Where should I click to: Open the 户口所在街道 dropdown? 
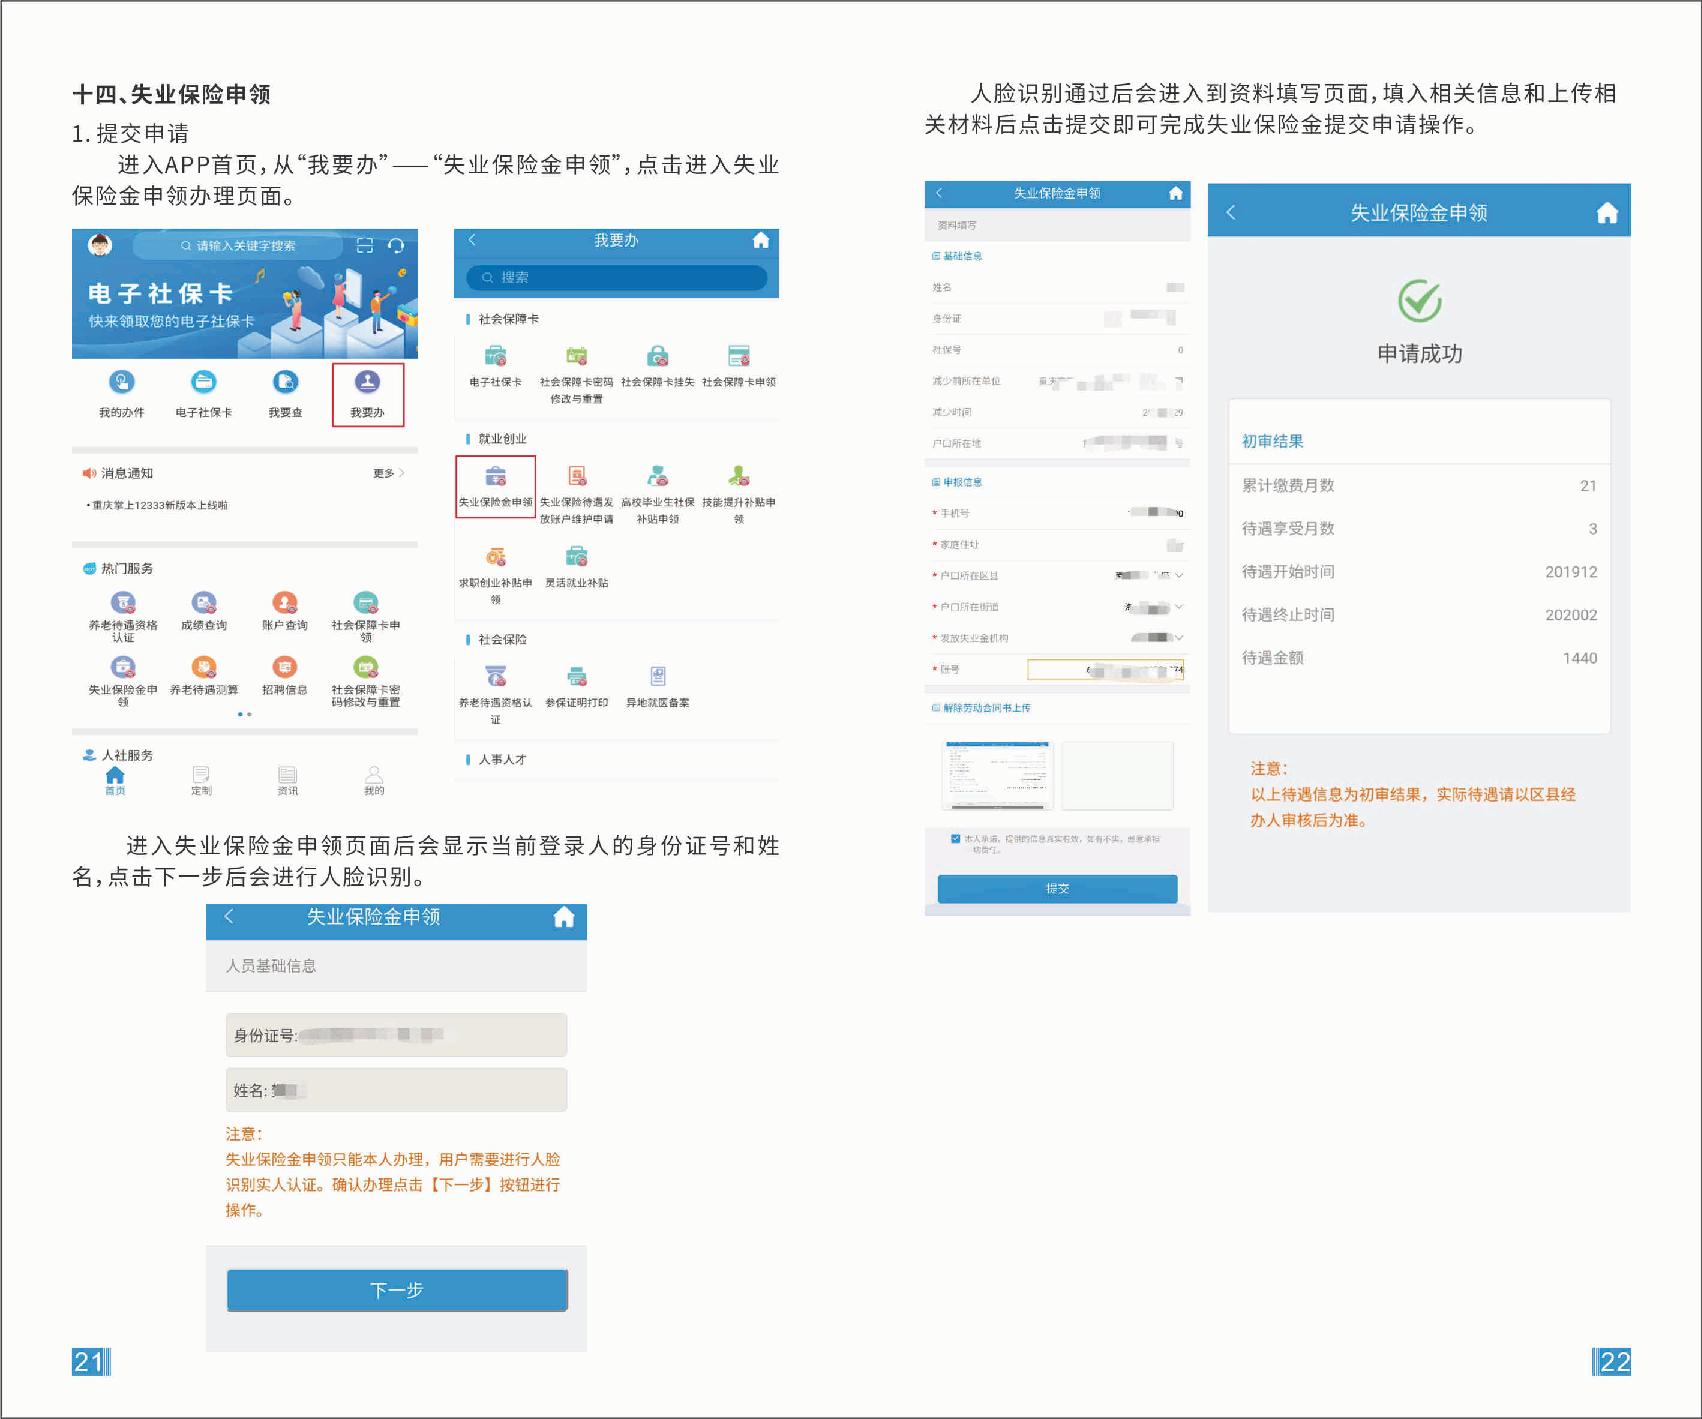coord(1179,607)
